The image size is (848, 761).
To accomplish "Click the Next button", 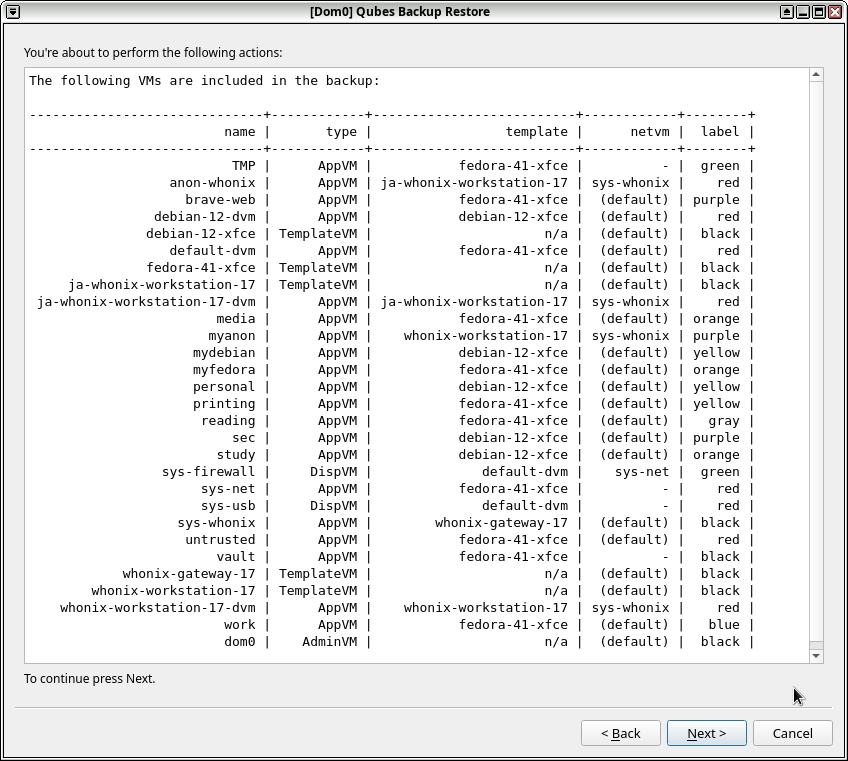I will 706,733.
